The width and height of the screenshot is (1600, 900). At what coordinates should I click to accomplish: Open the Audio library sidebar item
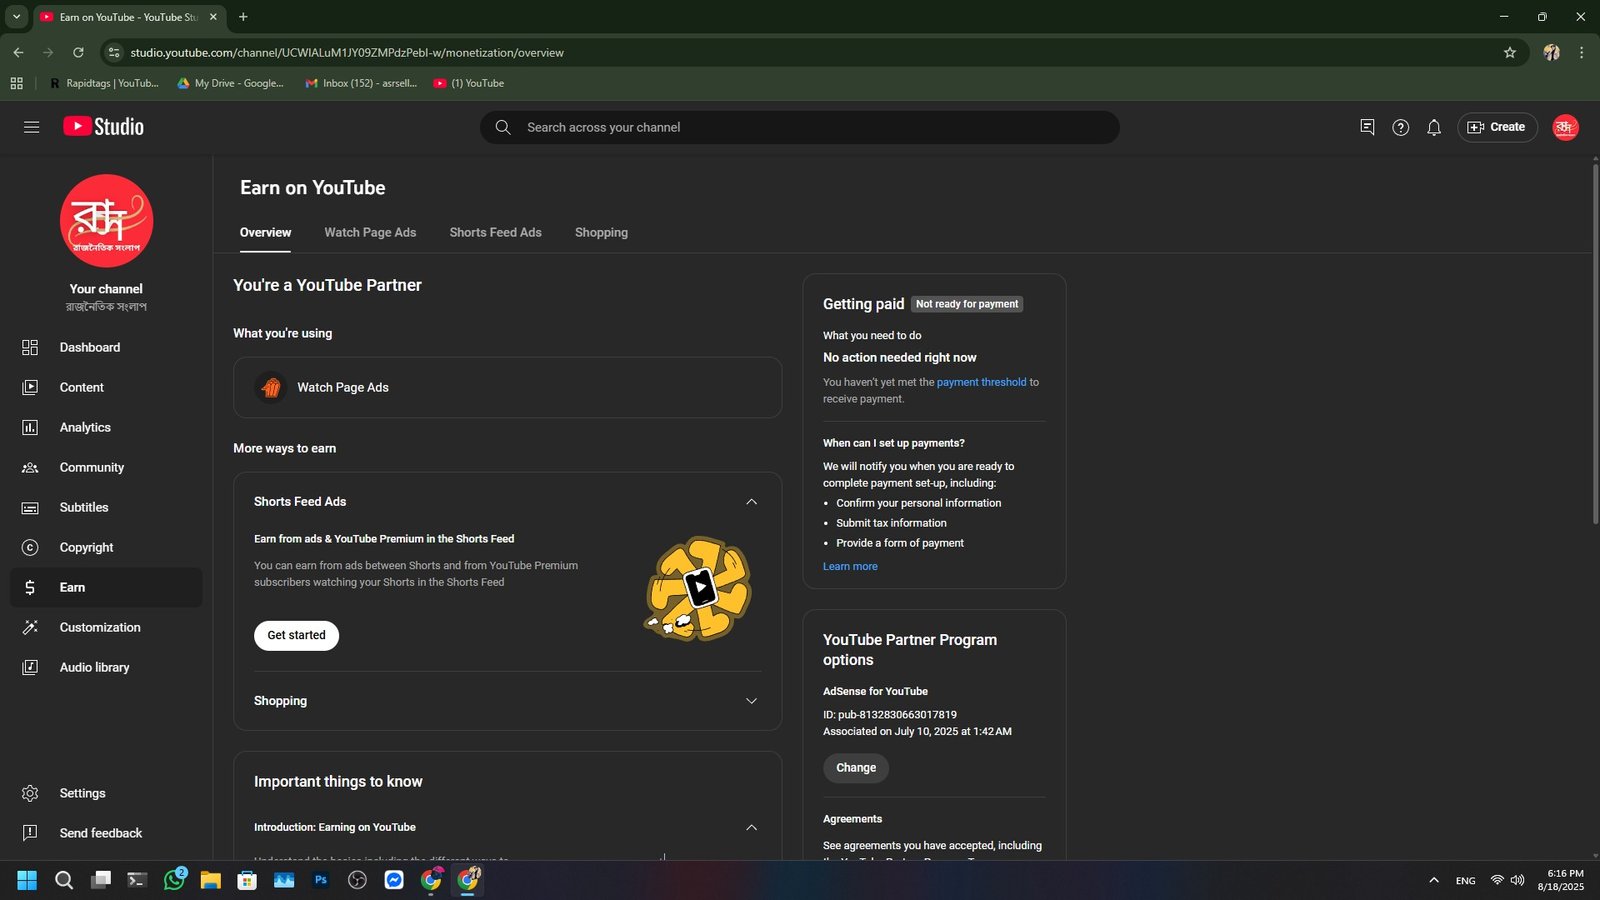tap(94, 667)
